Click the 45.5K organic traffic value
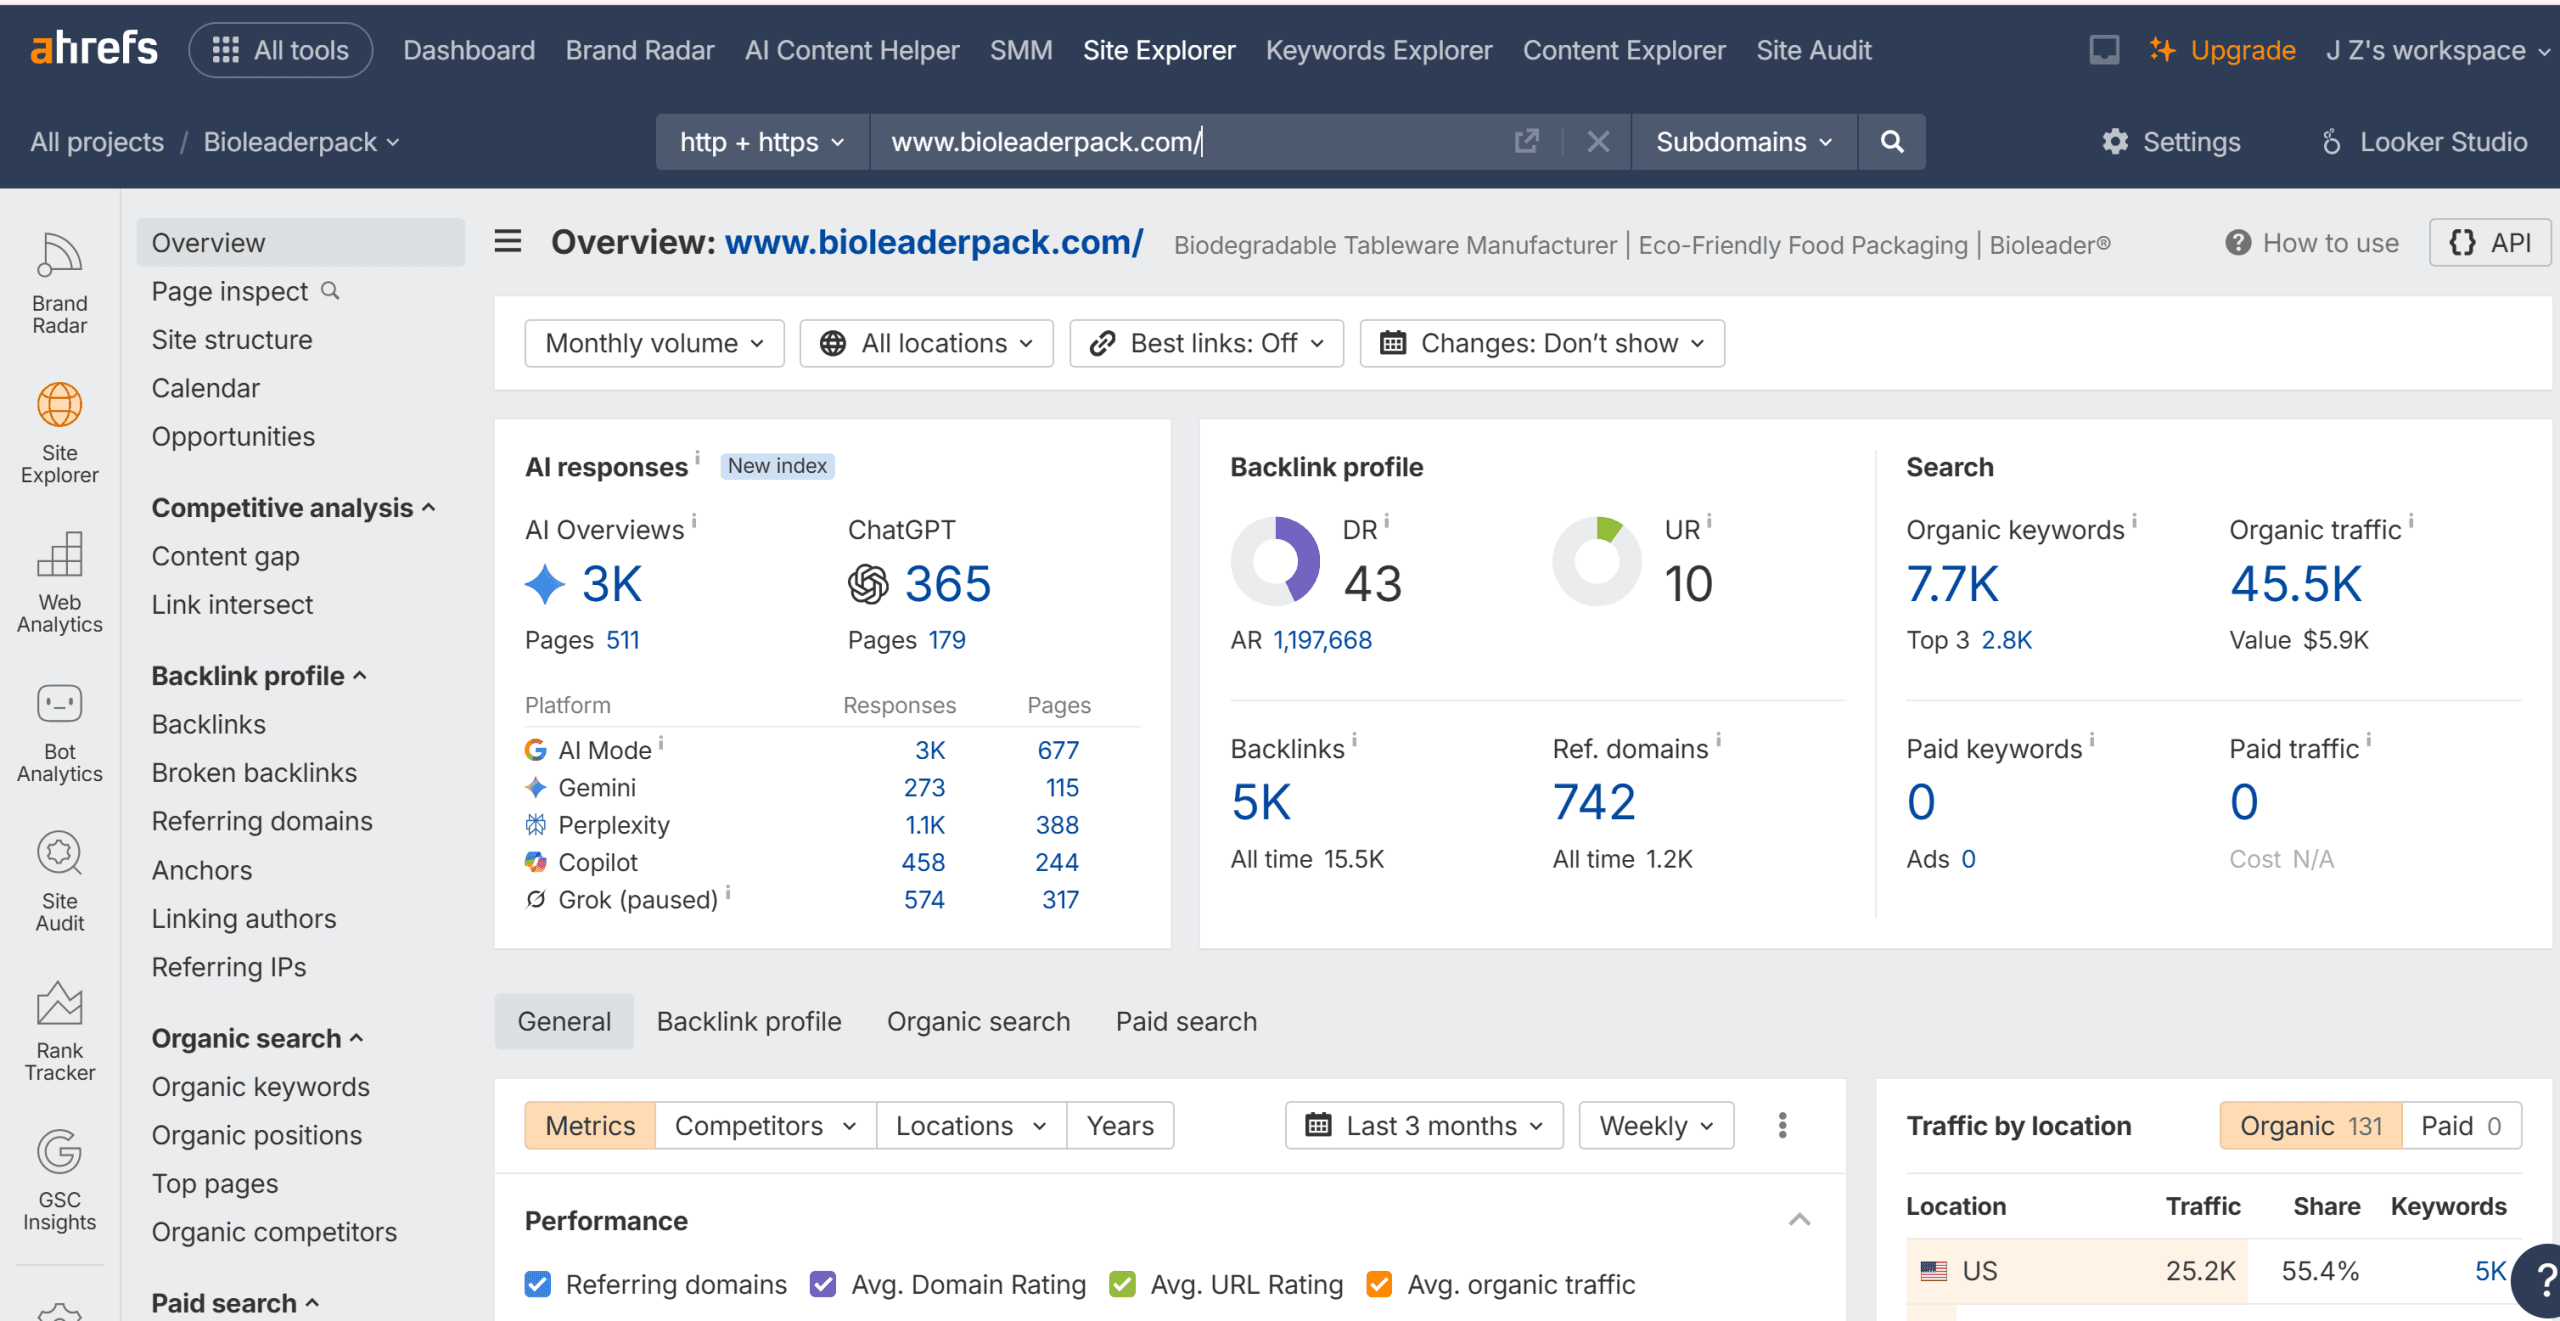 click(x=2296, y=583)
